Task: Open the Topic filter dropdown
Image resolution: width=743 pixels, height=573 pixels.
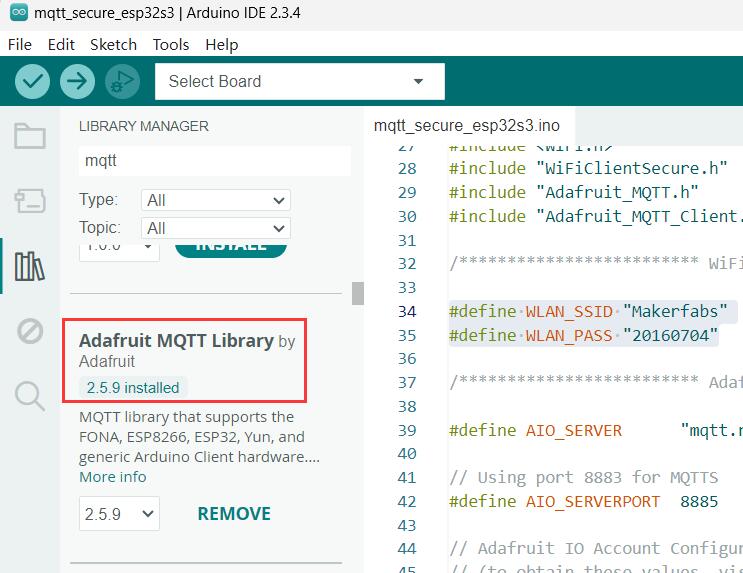Action: [x=216, y=228]
